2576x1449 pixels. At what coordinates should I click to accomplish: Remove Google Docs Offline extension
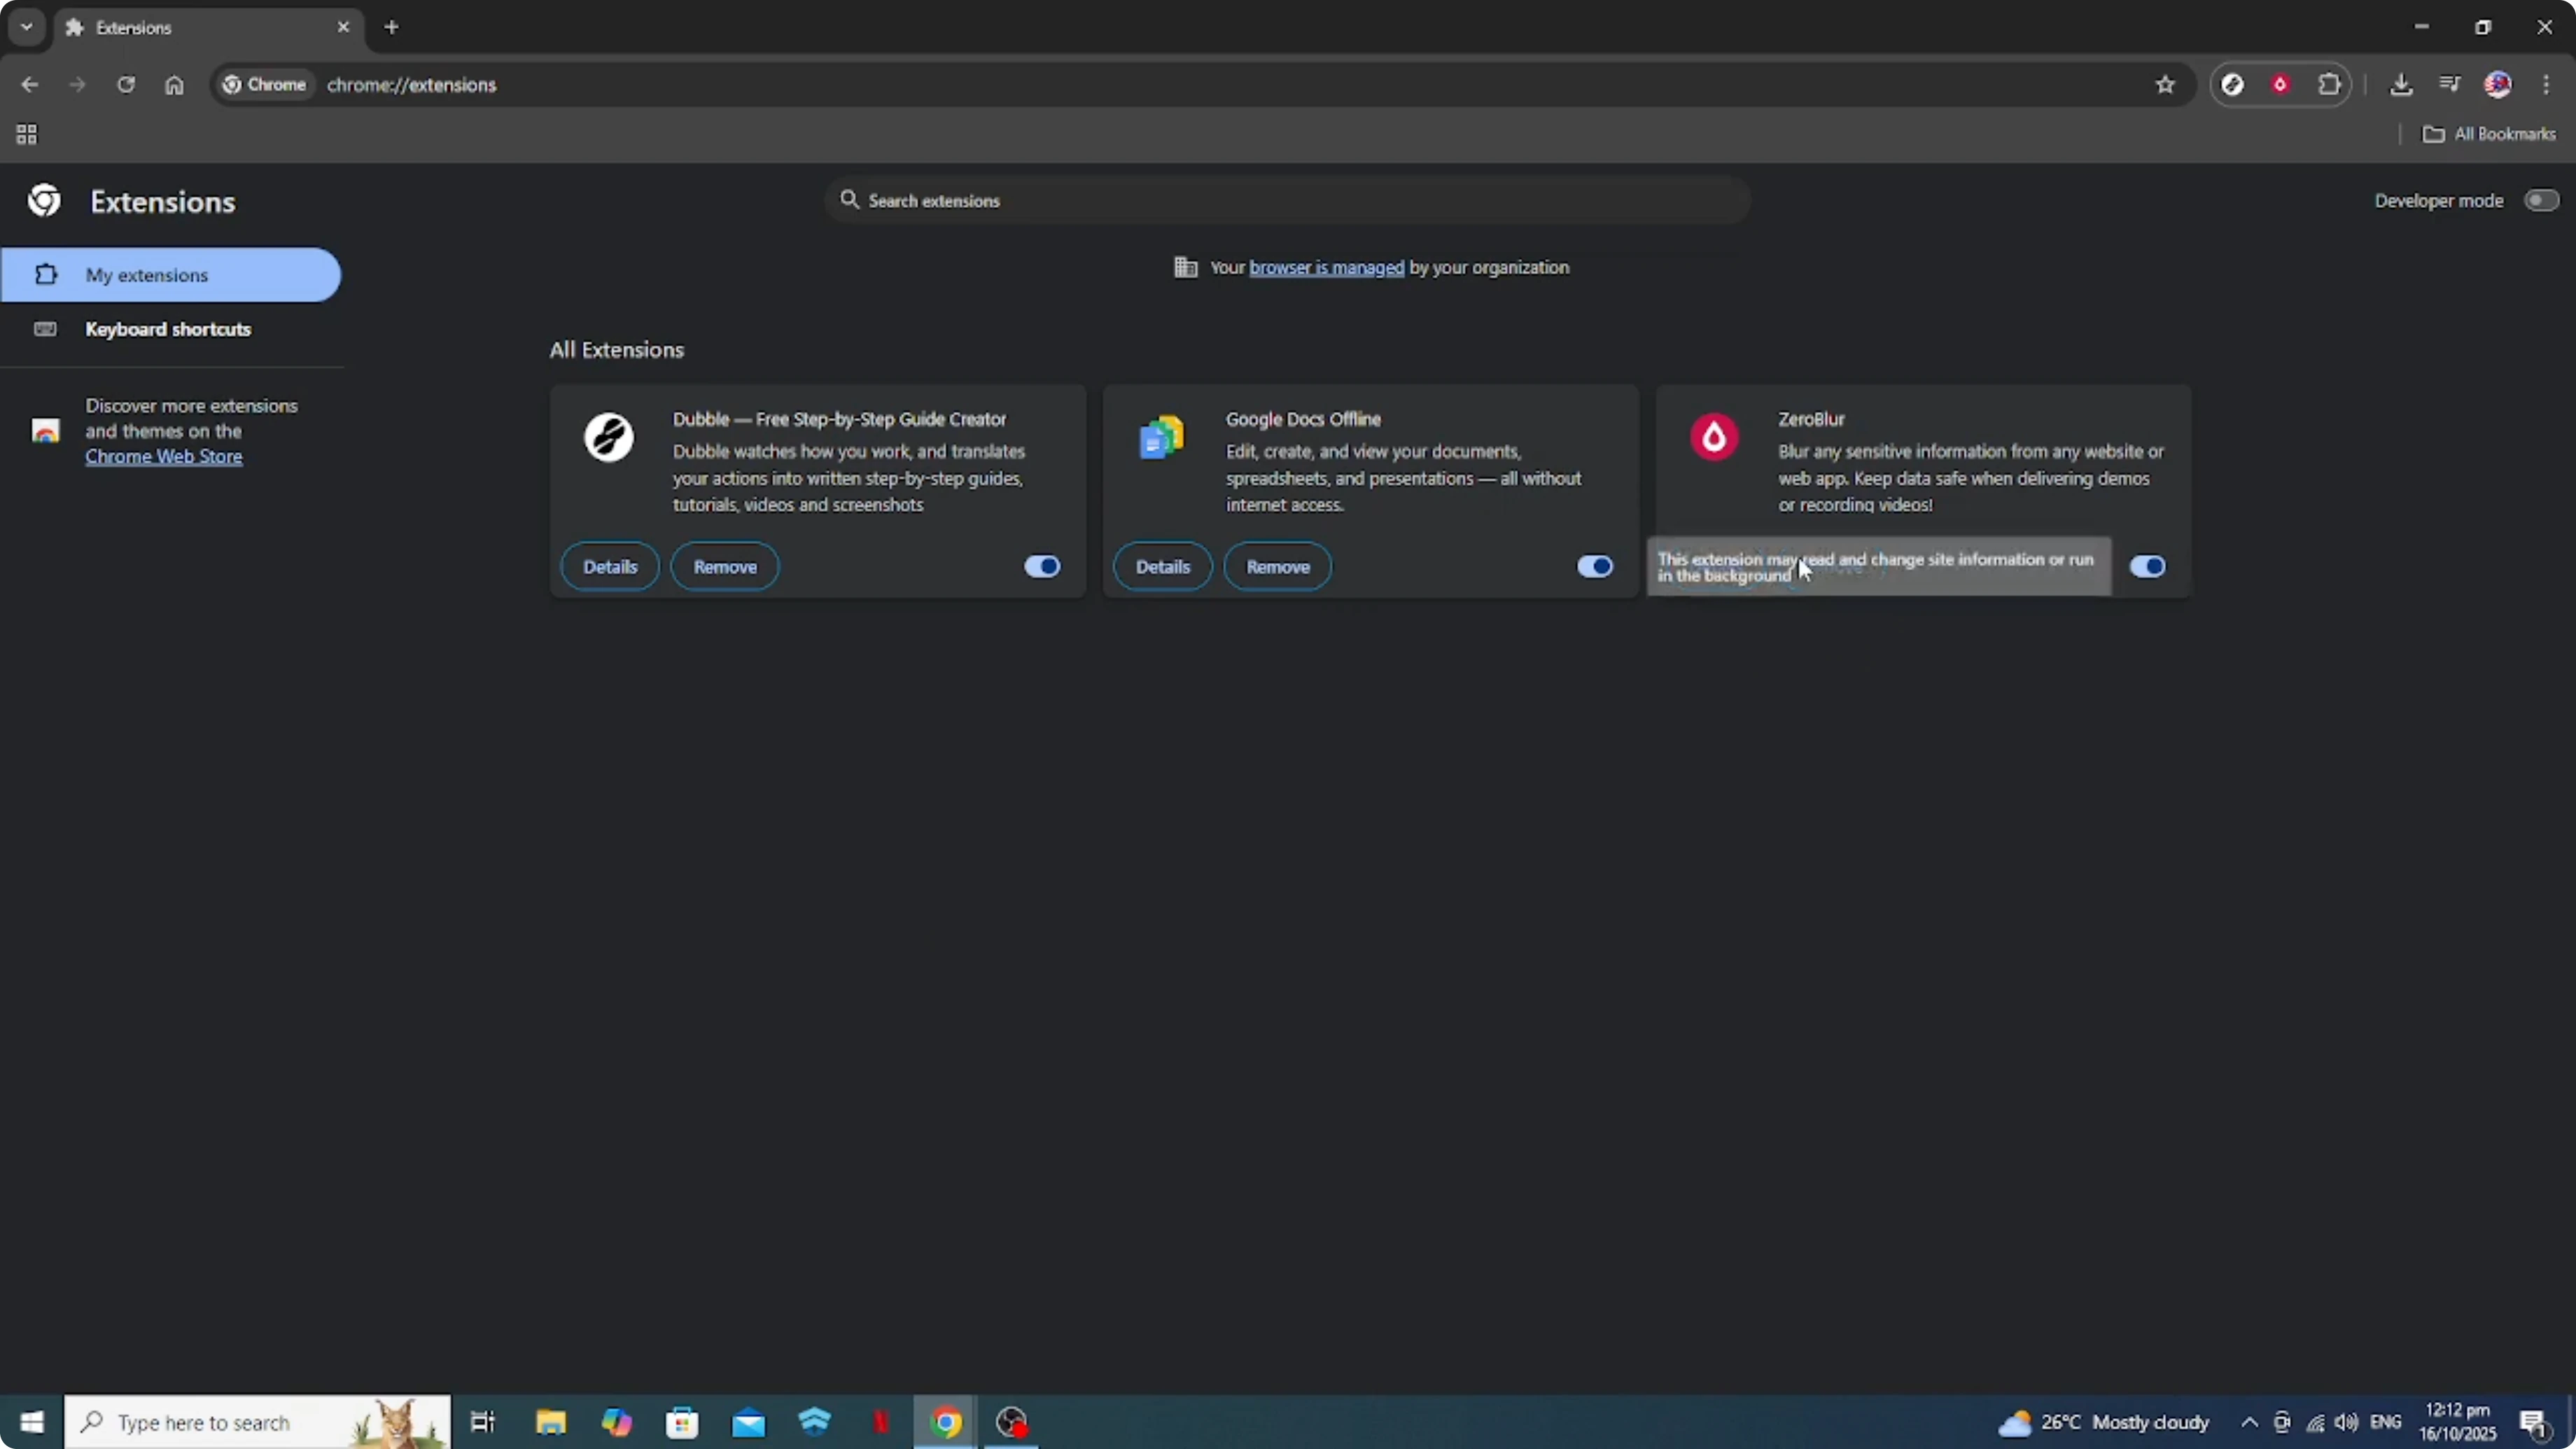coord(1278,566)
